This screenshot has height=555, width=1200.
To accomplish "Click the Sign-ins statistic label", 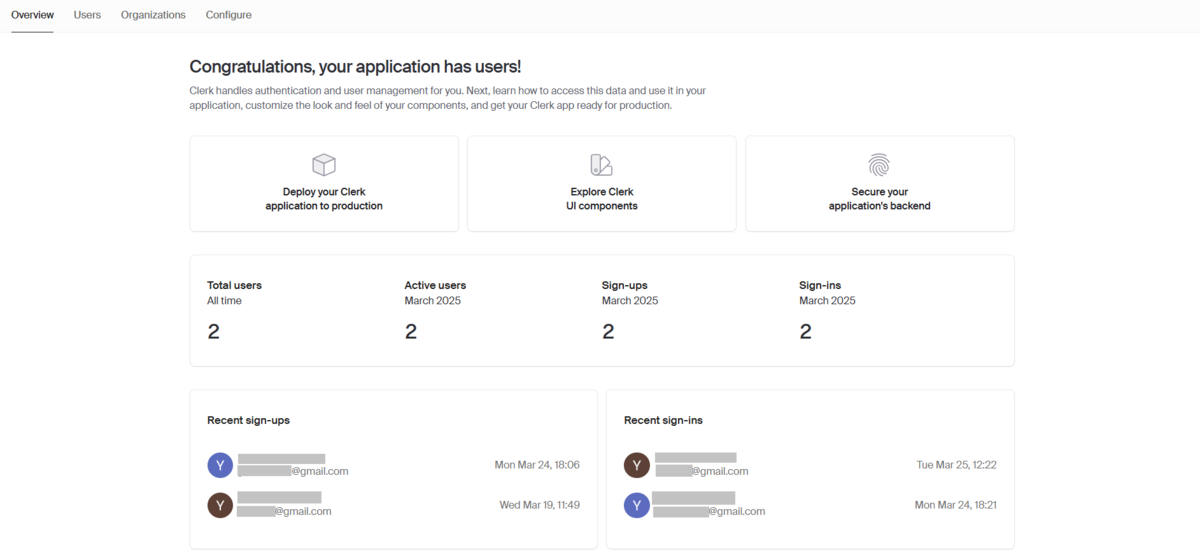I will tap(820, 285).
